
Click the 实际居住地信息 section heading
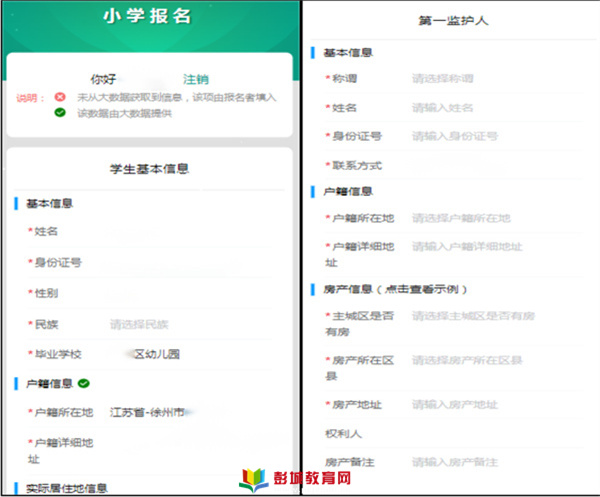tap(67, 488)
